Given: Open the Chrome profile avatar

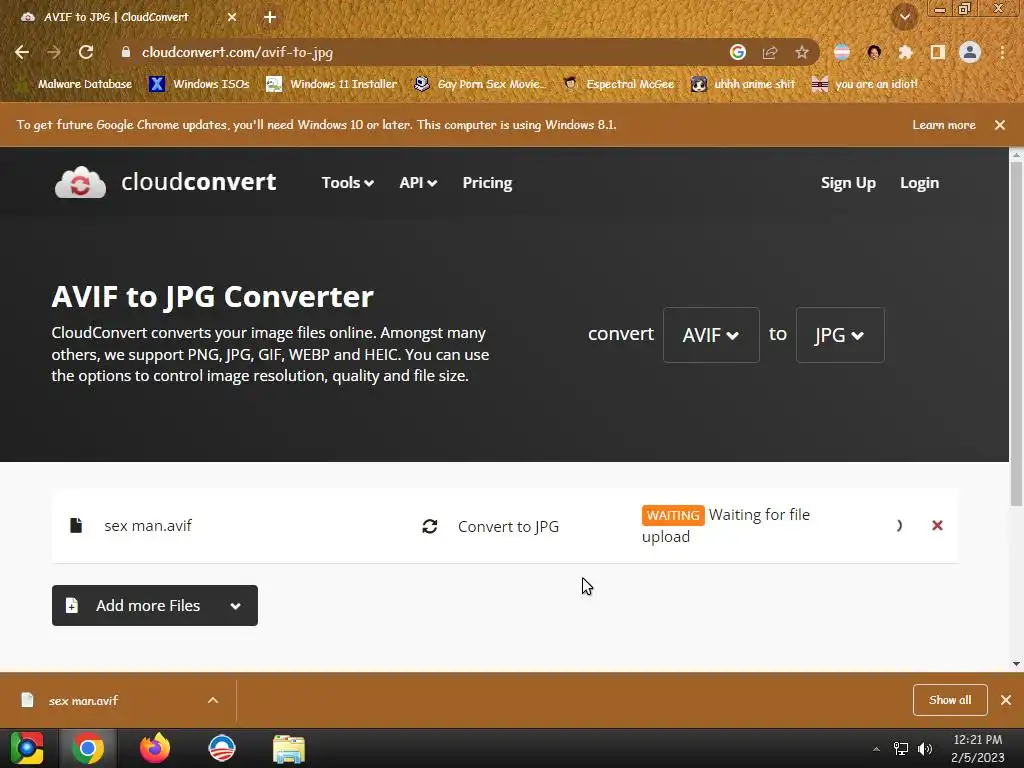Looking at the screenshot, I should 970,52.
